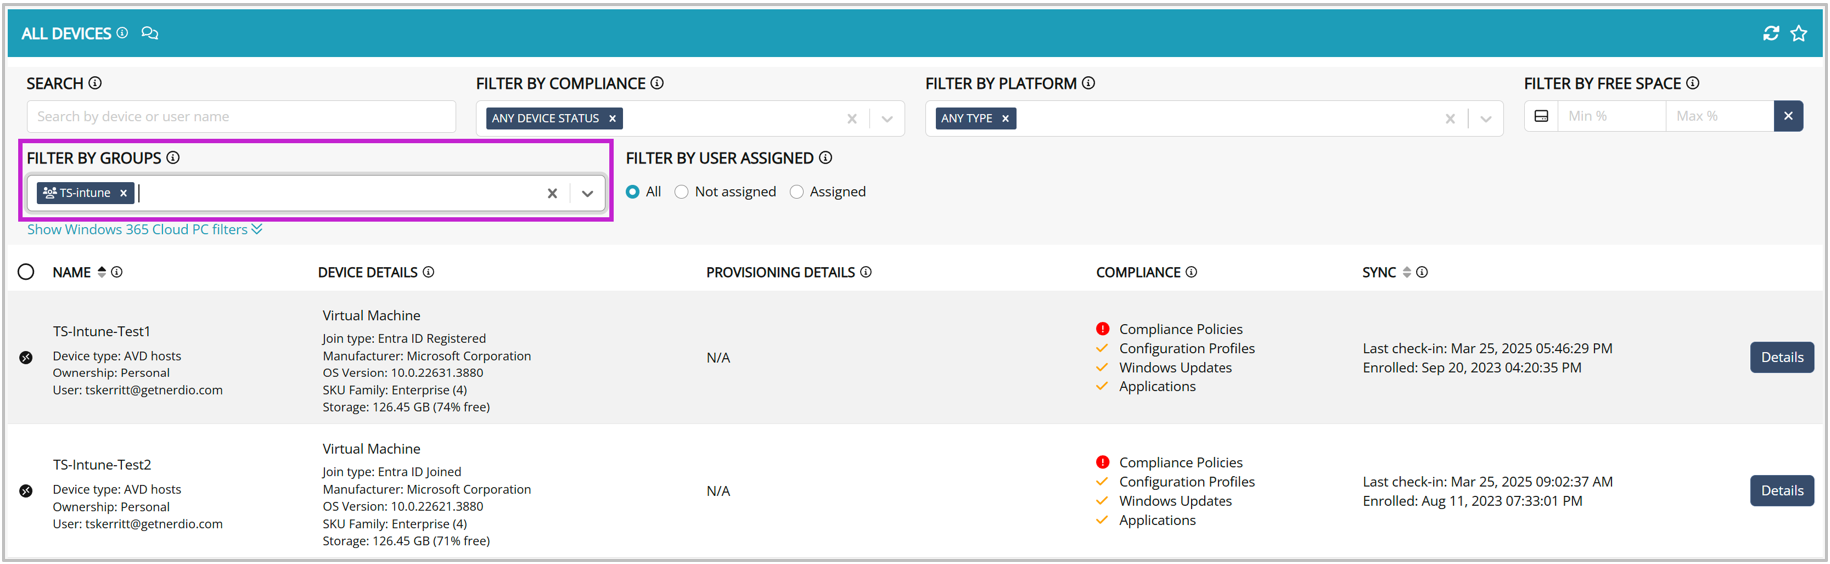Remove the Any Device Status tag
Viewport: 1830px width, 564px height.
pyautogui.click(x=613, y=118)
